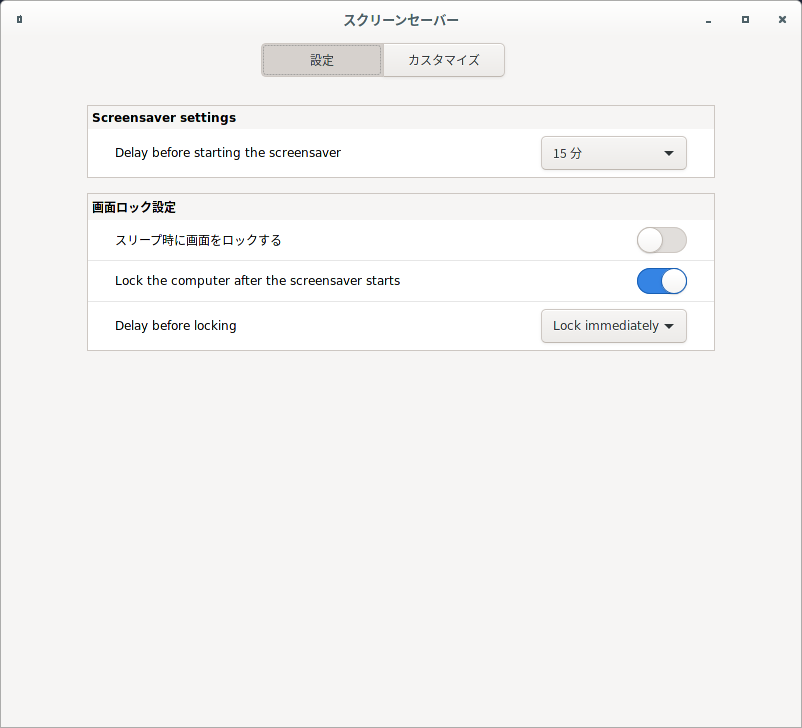Click the Delay before starting the screensaver label

228,152
